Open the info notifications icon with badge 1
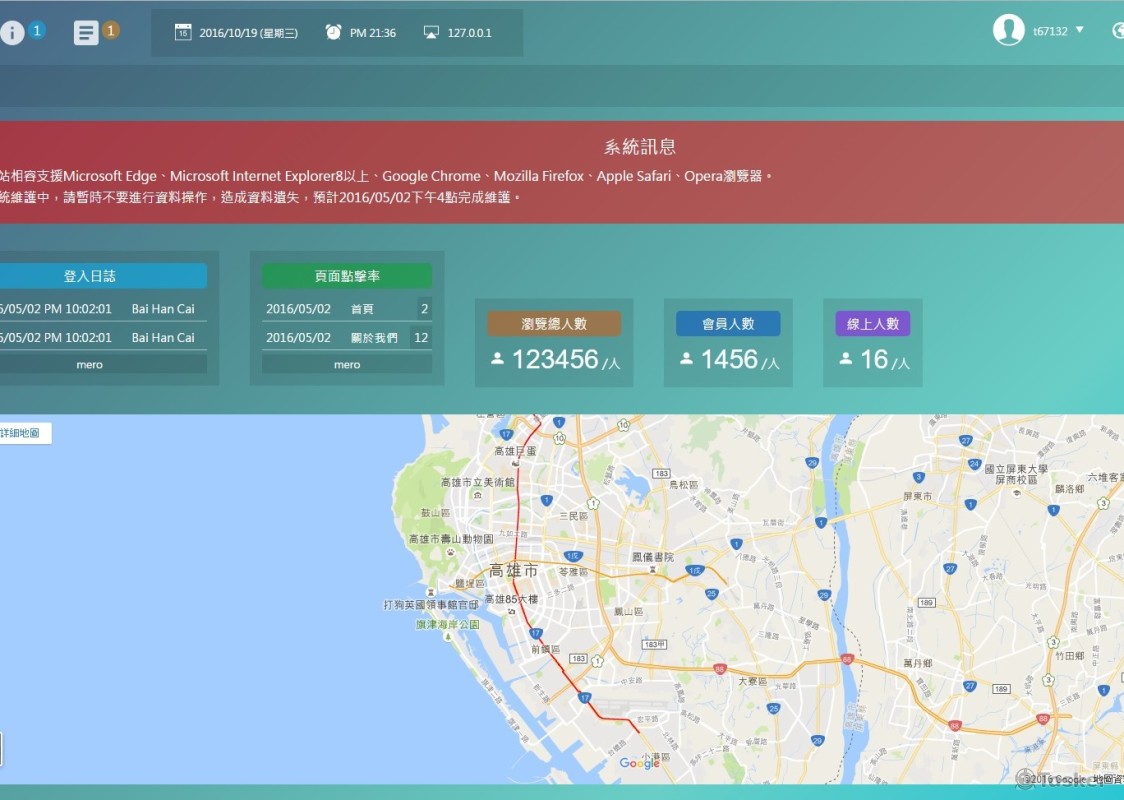 click(14, 31)
